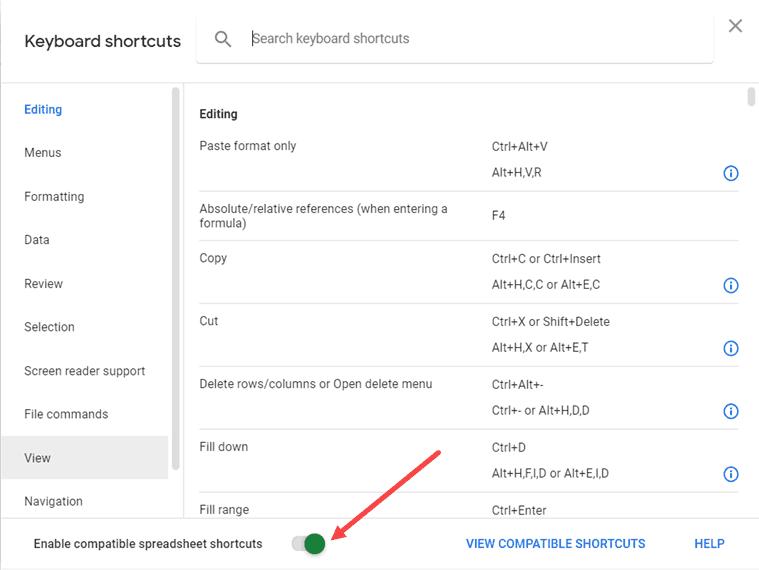The image size is (759, 570).
Task: Open info icon for Paste format only
Action: click(x=730, y=173)
